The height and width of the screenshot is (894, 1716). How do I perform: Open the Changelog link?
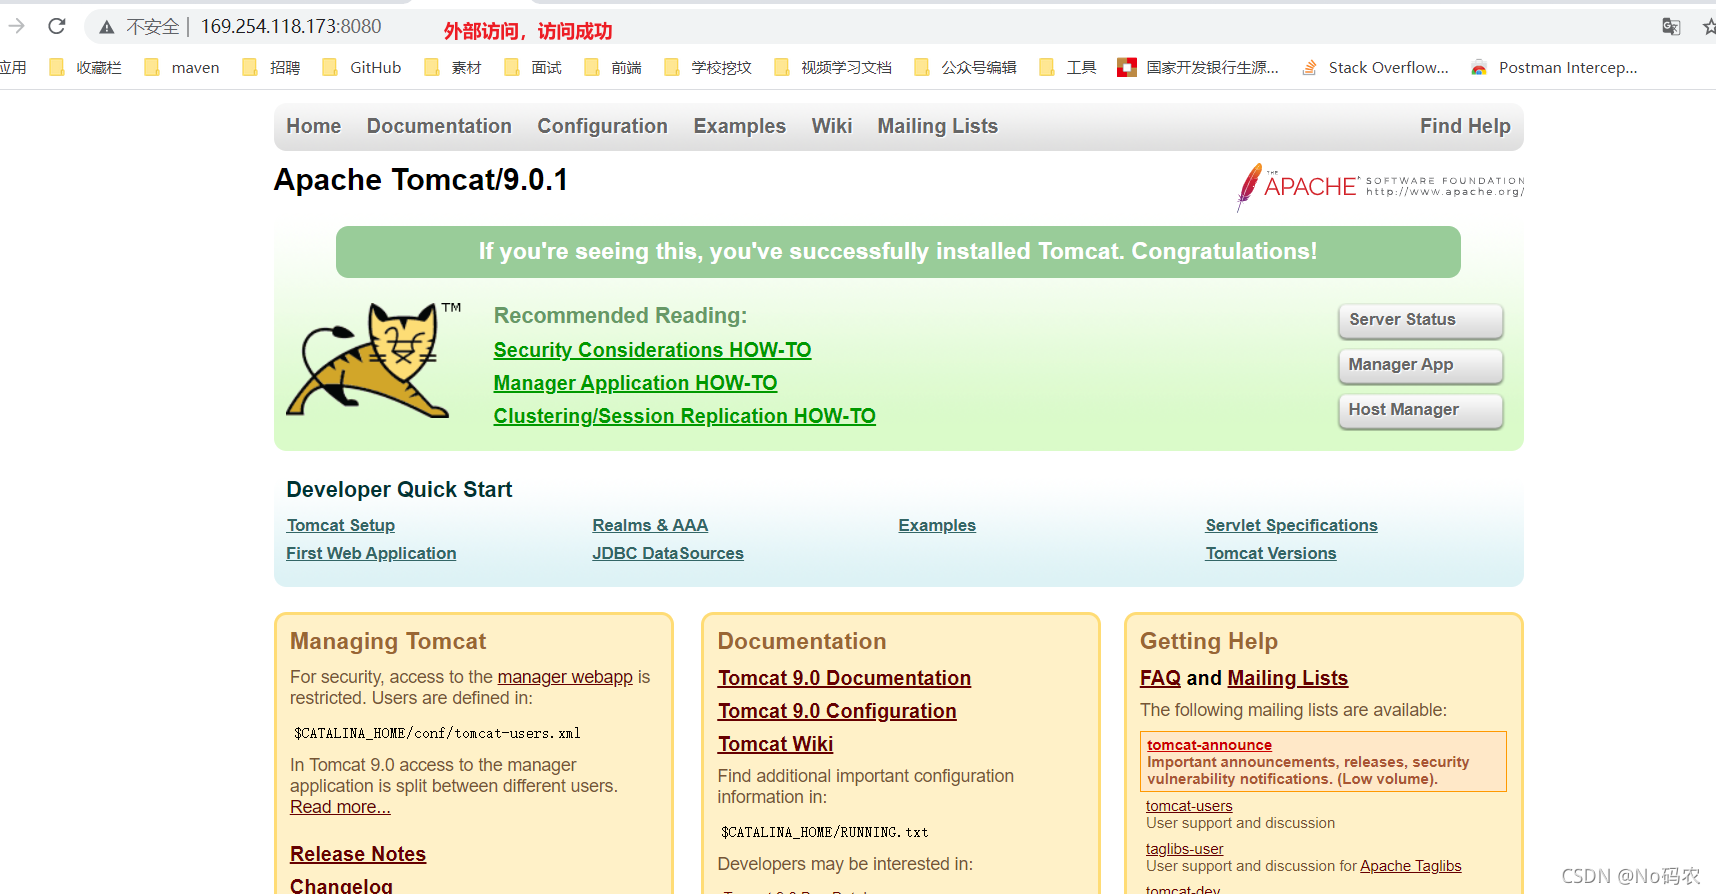(x=341, y=885)
